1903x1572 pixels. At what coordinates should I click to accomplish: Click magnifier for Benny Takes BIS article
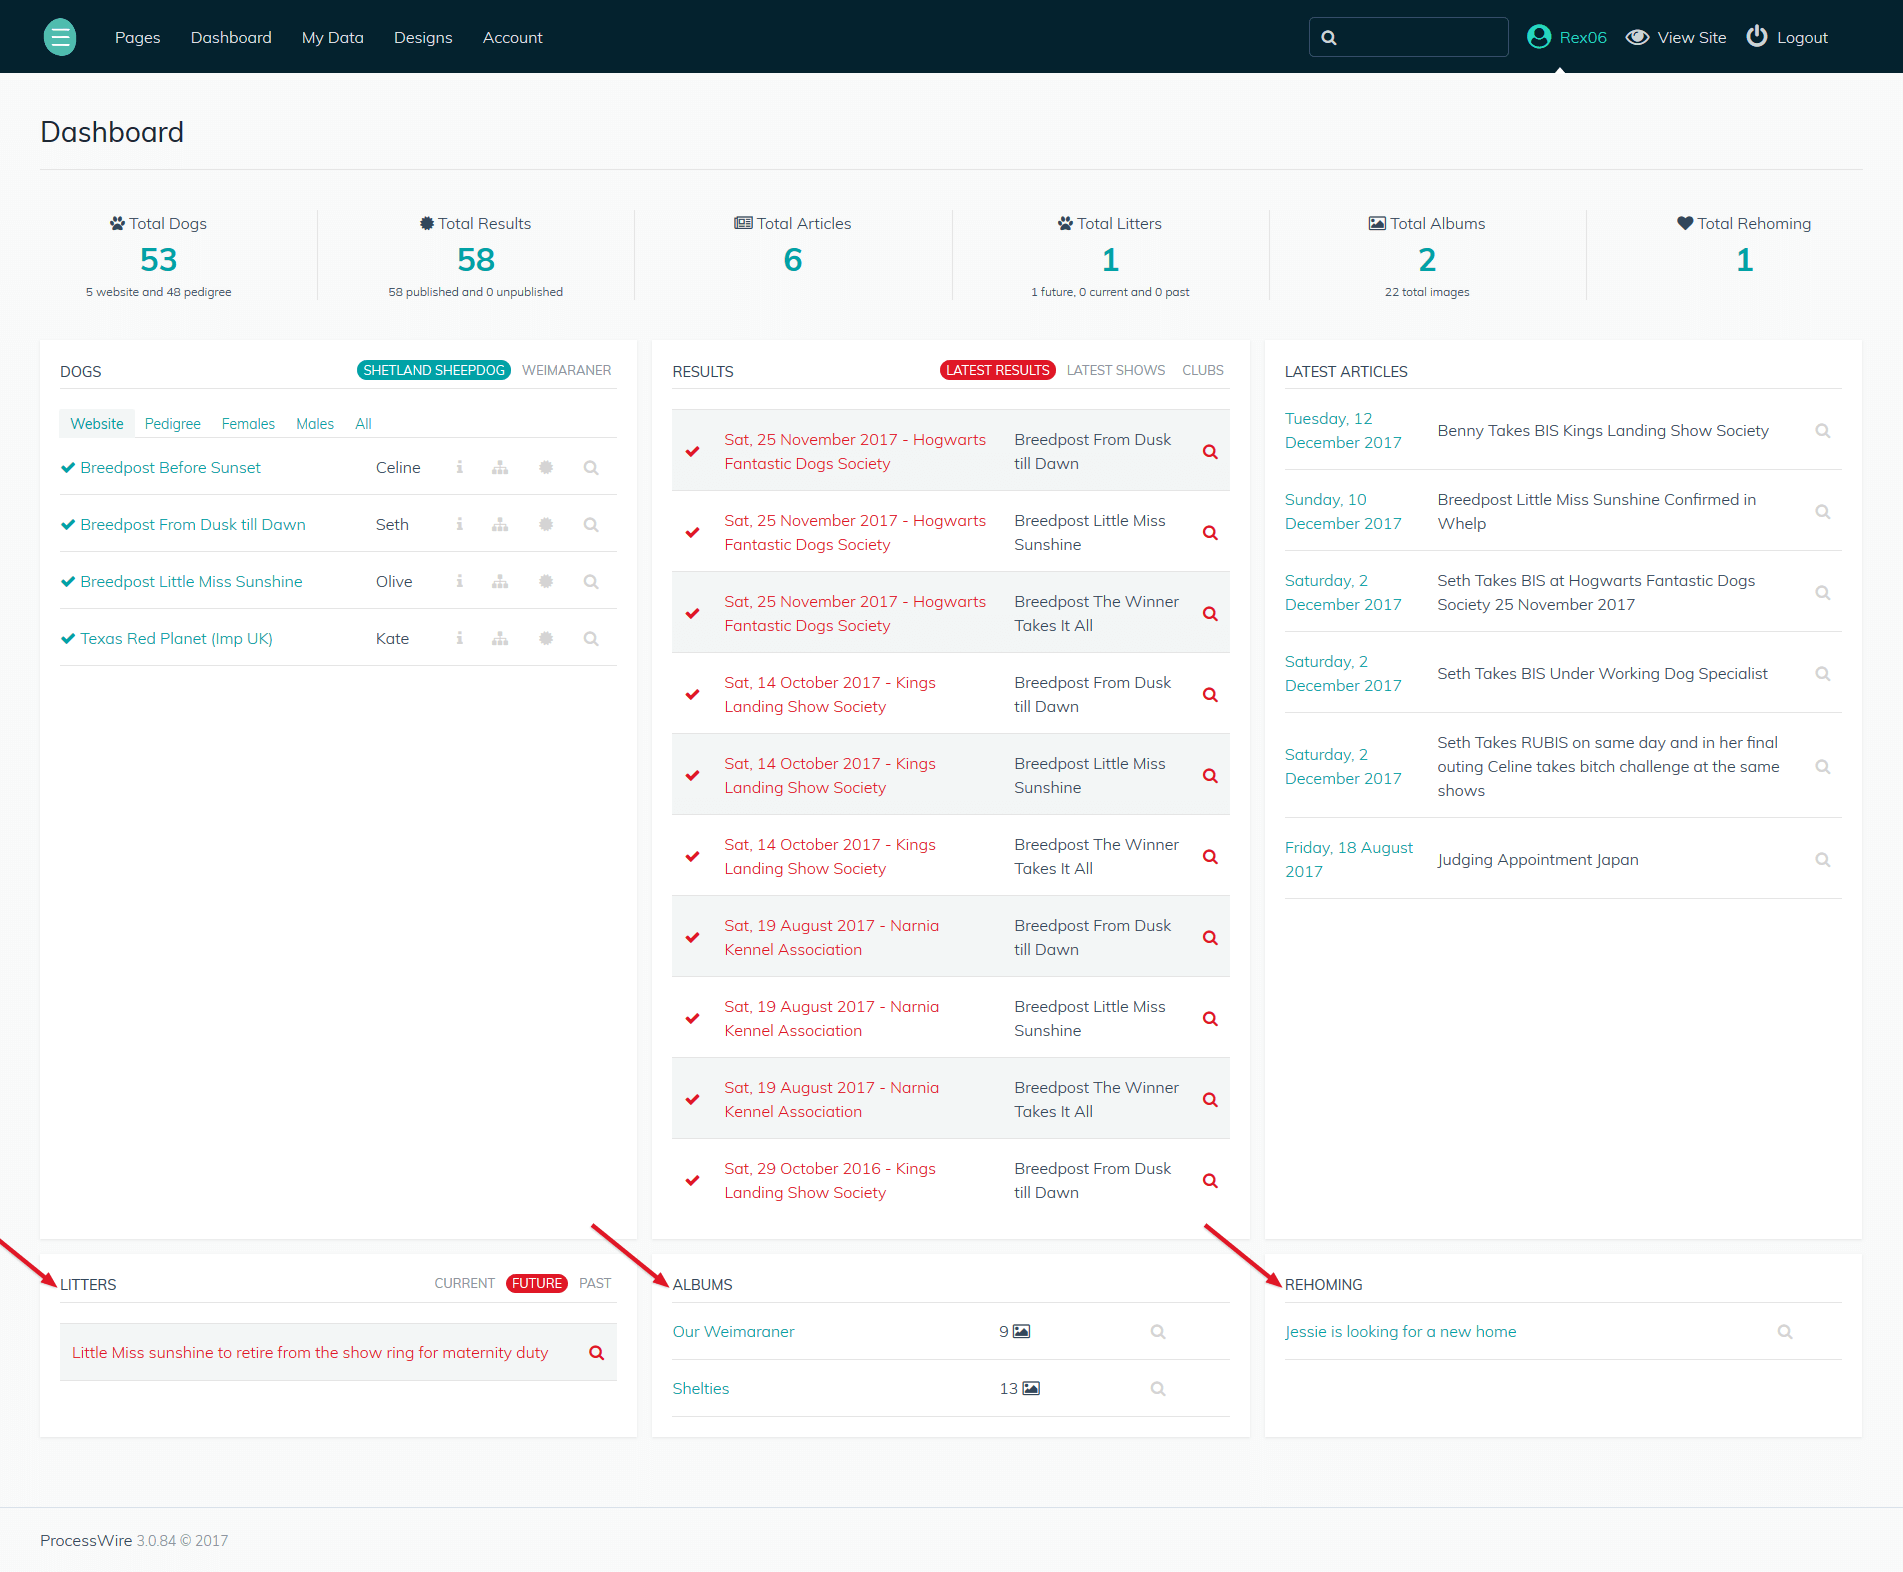(x=1823, y=430)
